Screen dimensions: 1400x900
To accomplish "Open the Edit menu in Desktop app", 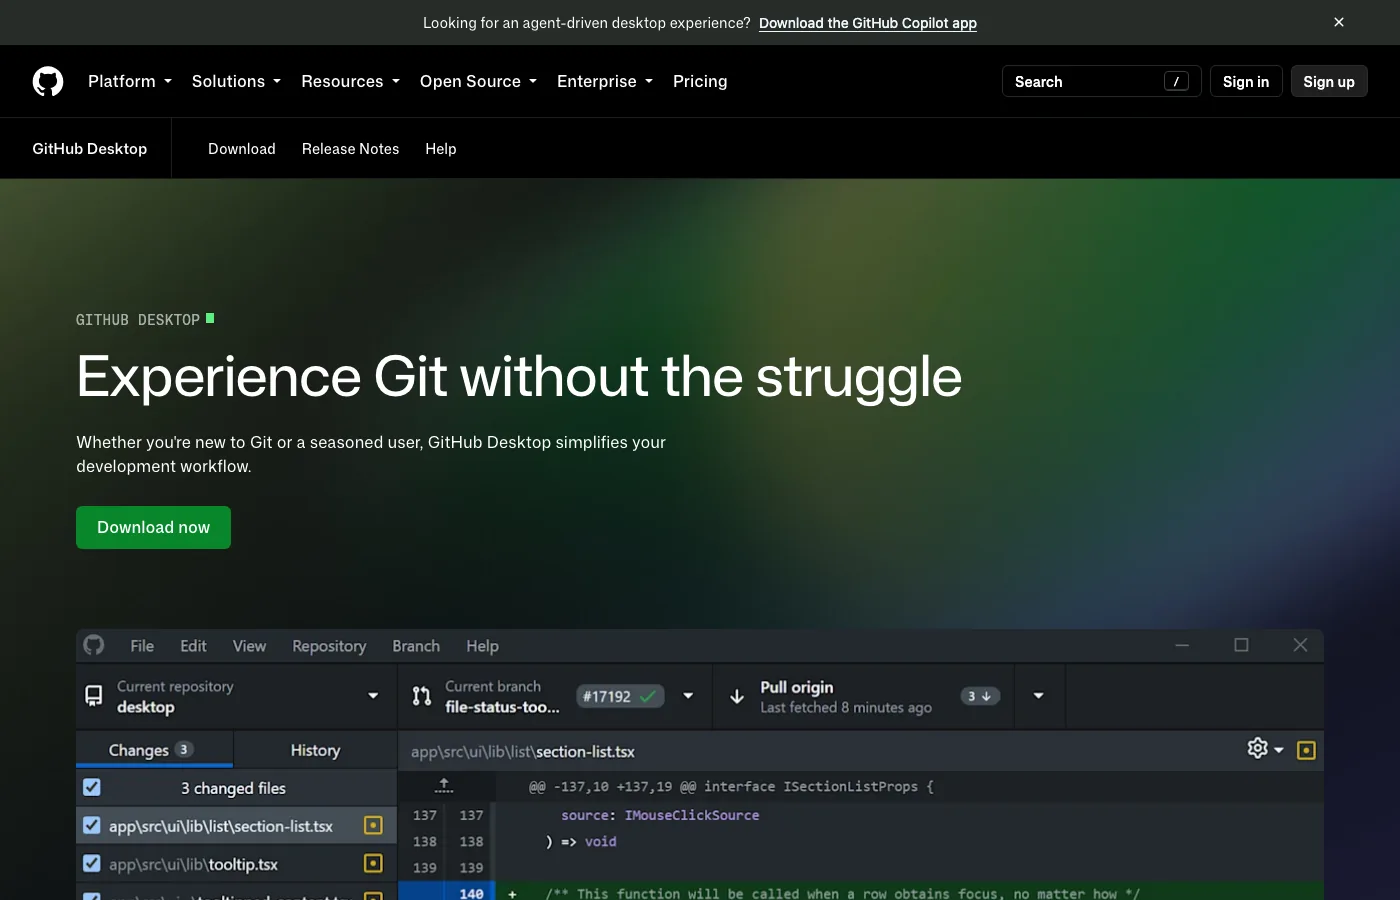I will (x=193, y=646).
